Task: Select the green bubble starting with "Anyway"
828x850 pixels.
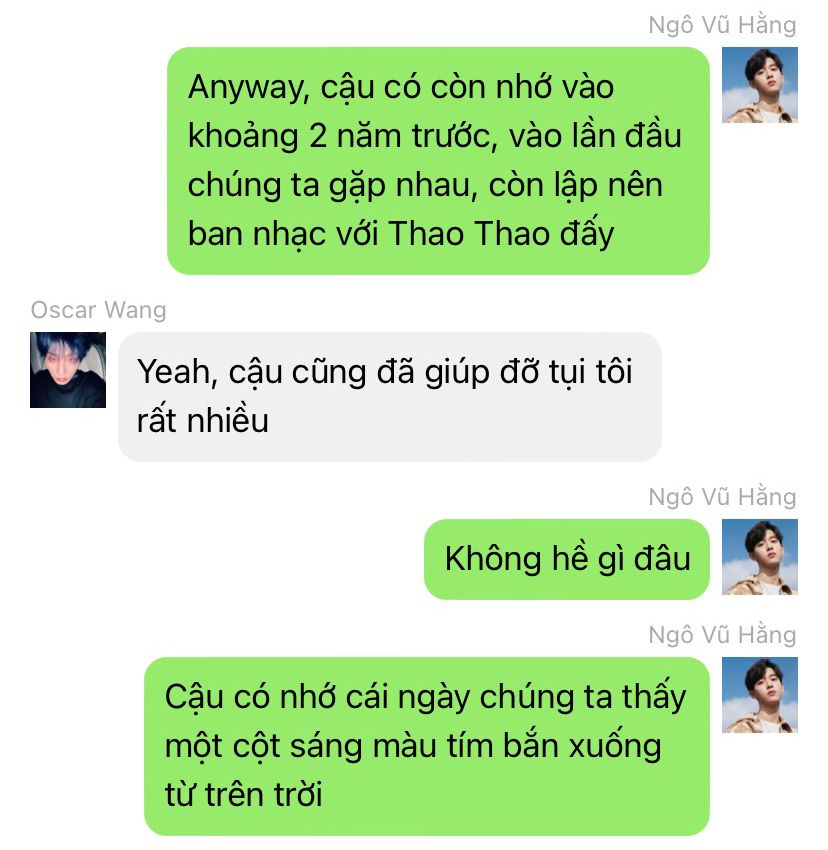Action: click(x=438, y=161)
